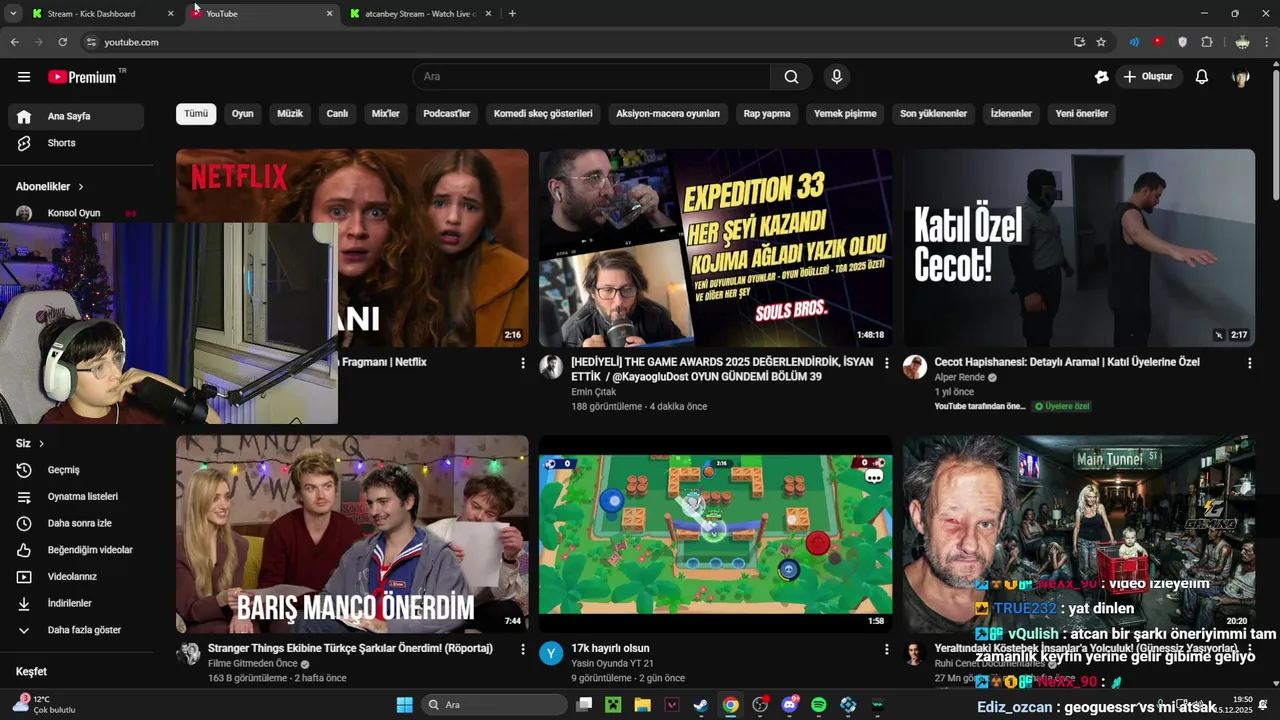Click the address bar URL youtube.com
Screen dimensions: 1280x720
pyautogui.click(x=132, y=42)
